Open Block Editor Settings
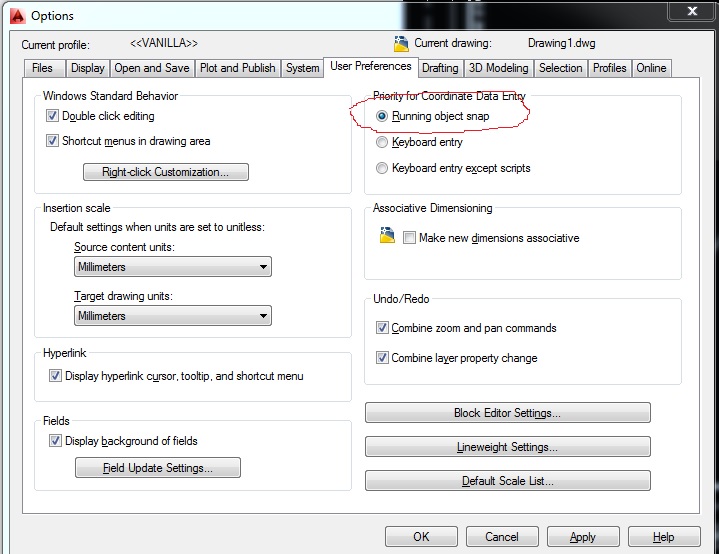The height and width of the screenshot is (554, 719). pos(507,413)
